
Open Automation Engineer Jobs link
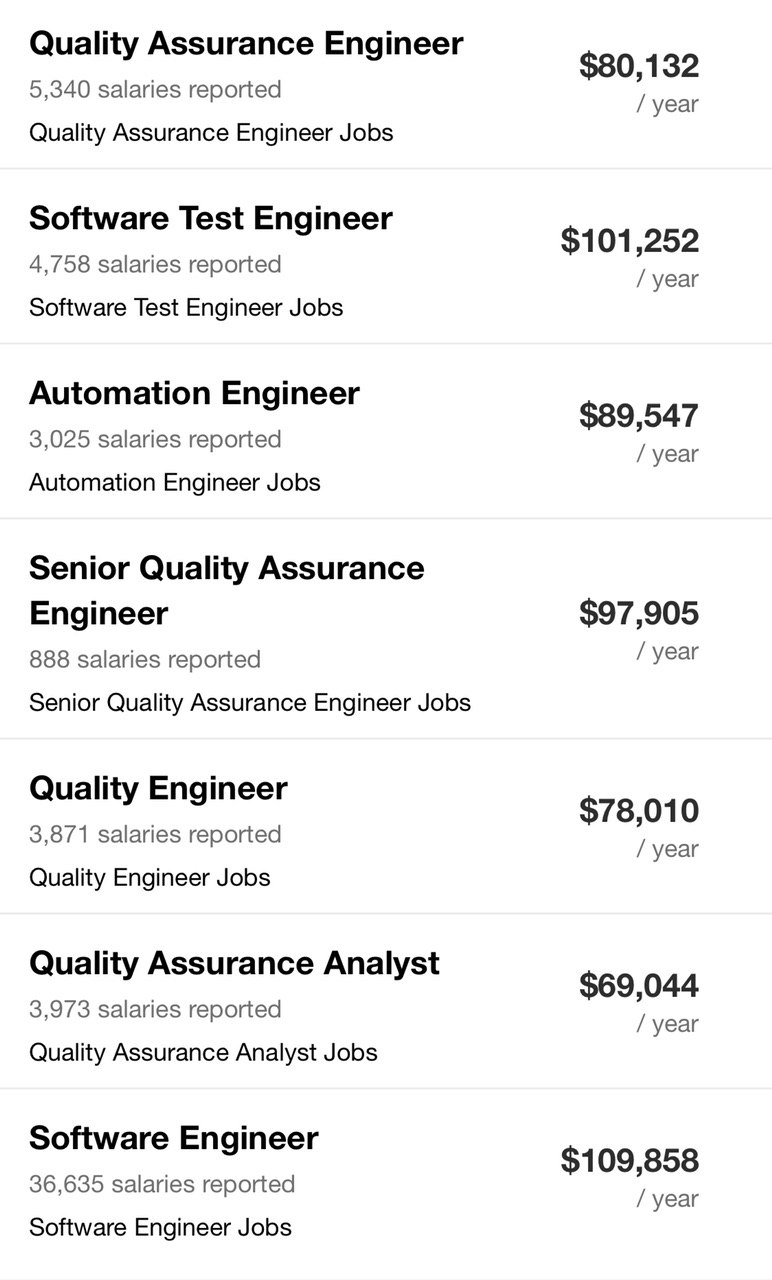(175, 482)
